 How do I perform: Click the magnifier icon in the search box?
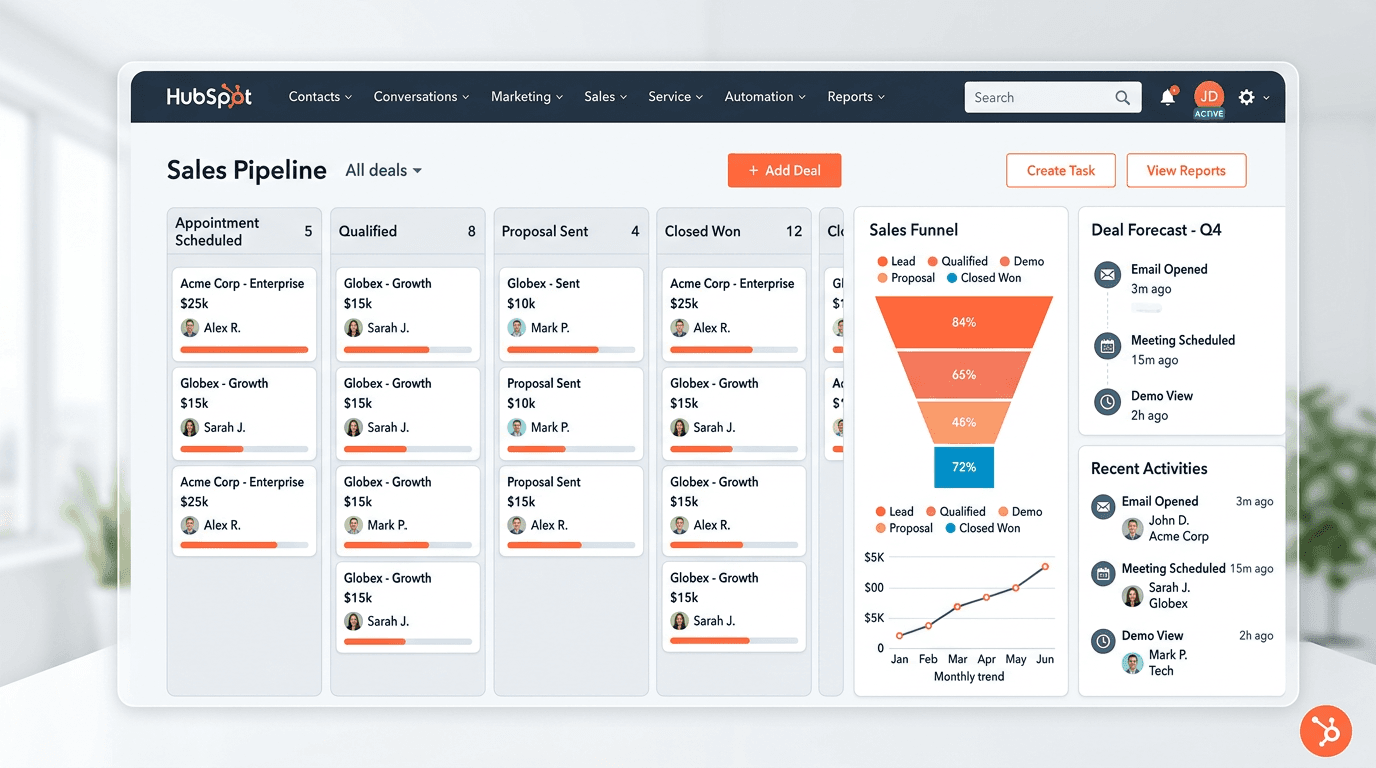pyautogui.click(x=1123, y=98)
